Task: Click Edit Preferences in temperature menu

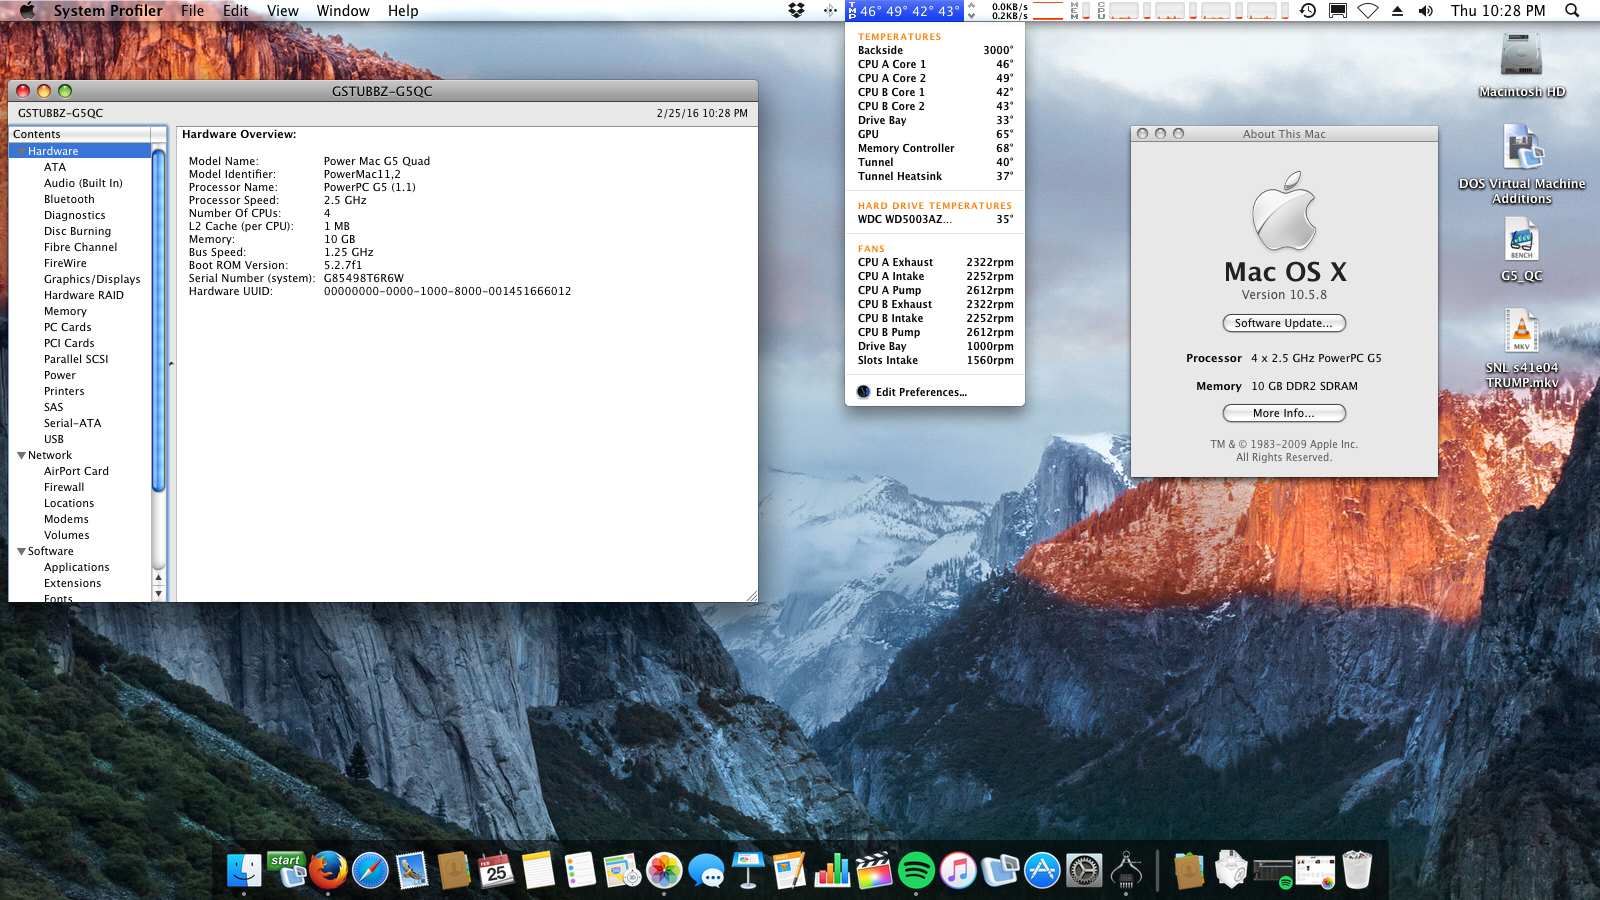Action: 921,392
